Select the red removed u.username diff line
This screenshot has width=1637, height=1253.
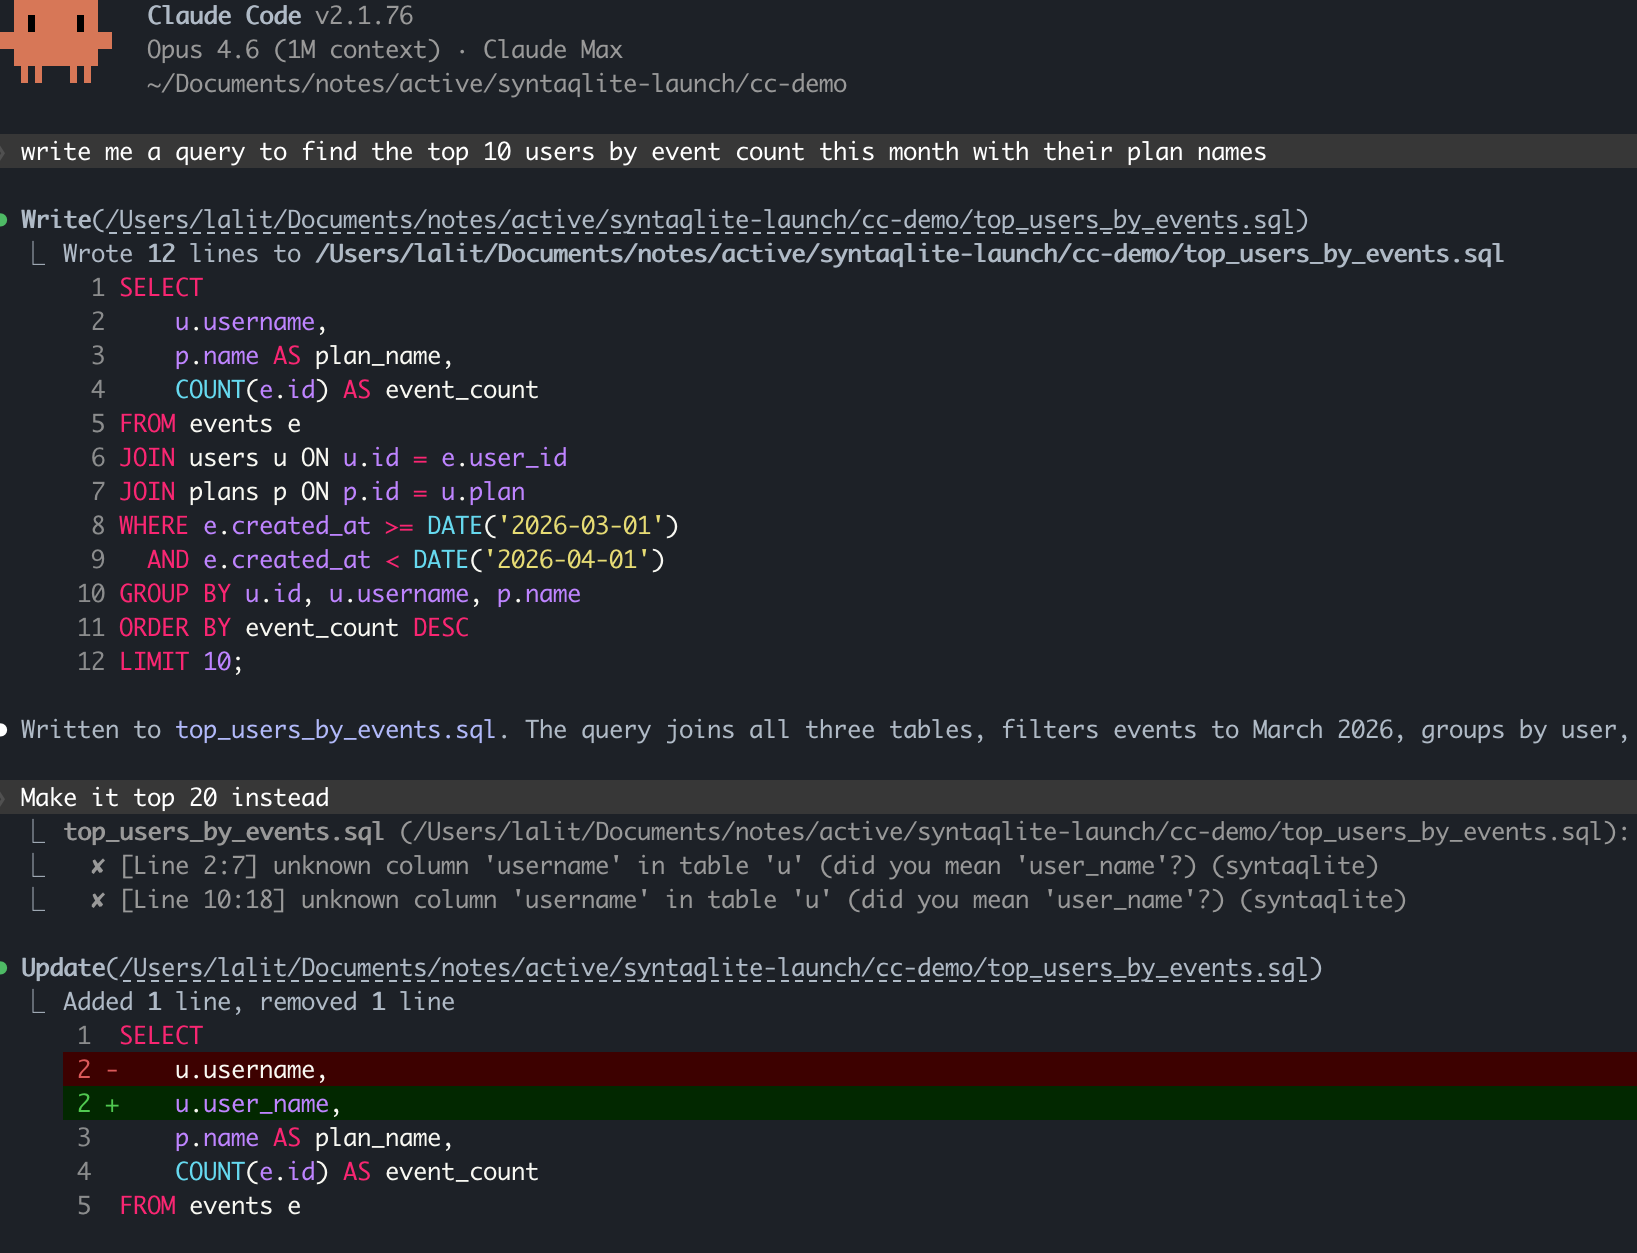250,1069
